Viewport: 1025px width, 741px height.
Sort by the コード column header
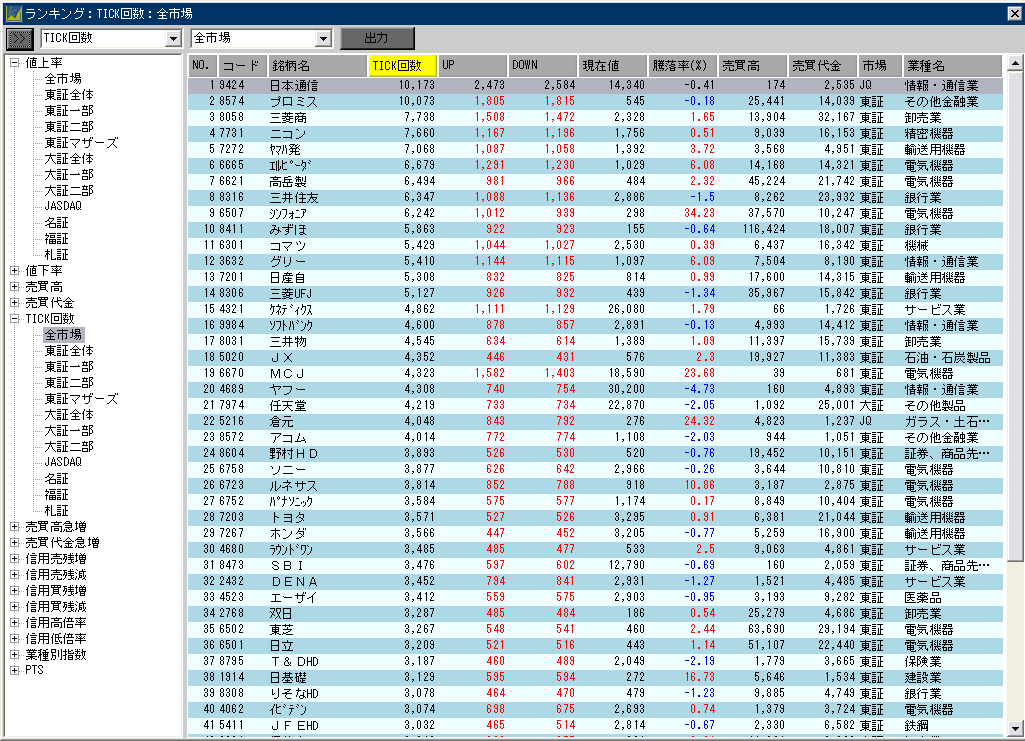[243, 66]
